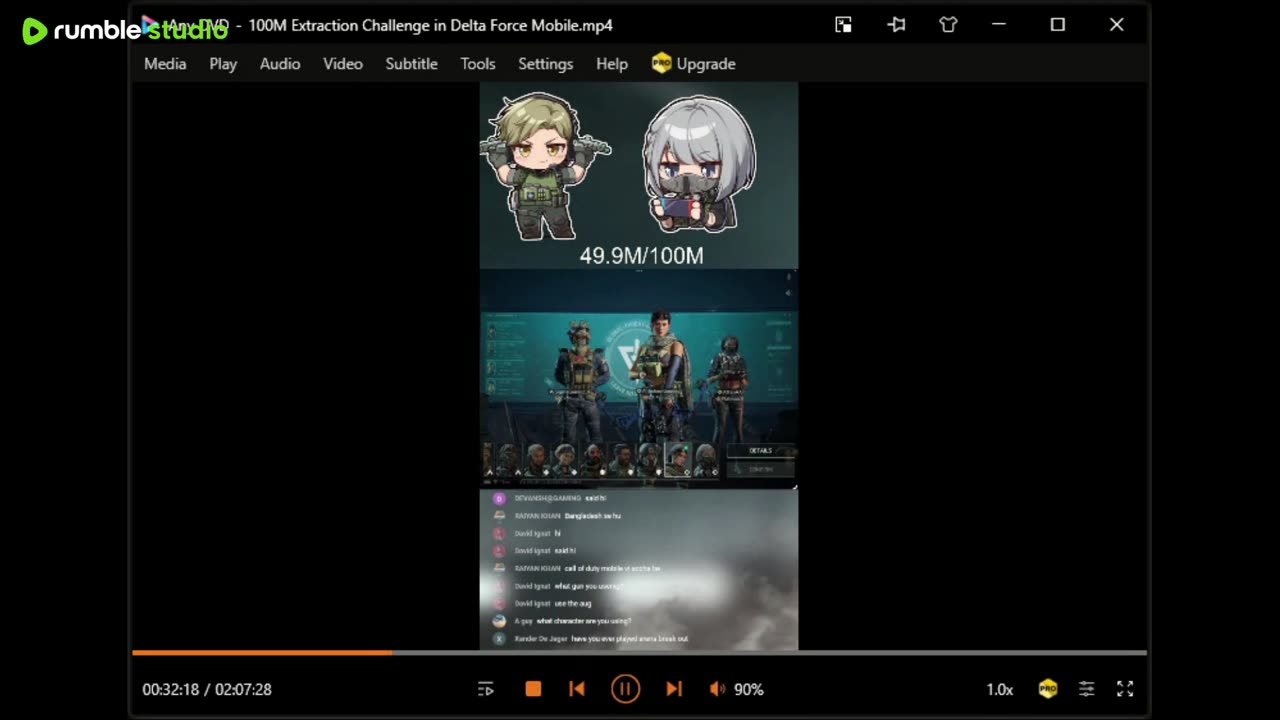
Task: Close the player window
Action: pyautogui.click(x=1117, y=25)
